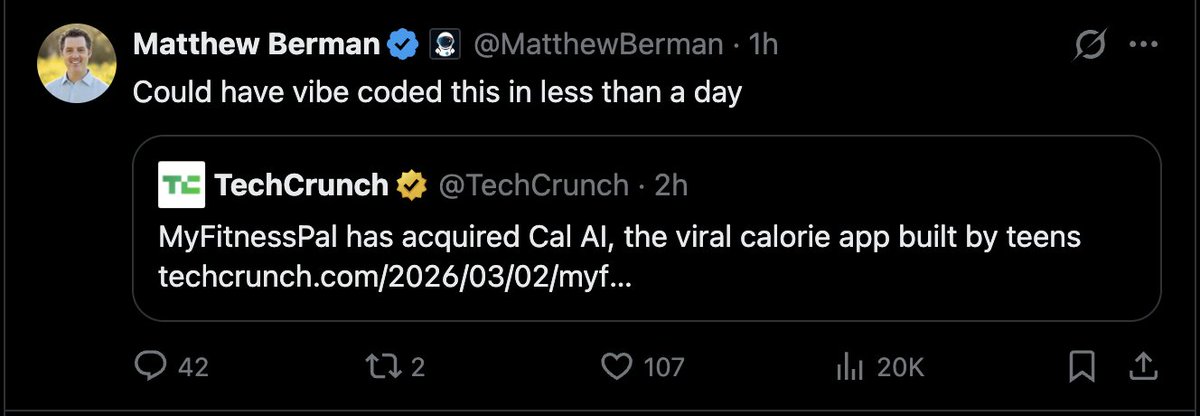The width and height of the screenshot is (1200, 416).
Task: Click the astronaut affiliation badge
Action: 442,45
